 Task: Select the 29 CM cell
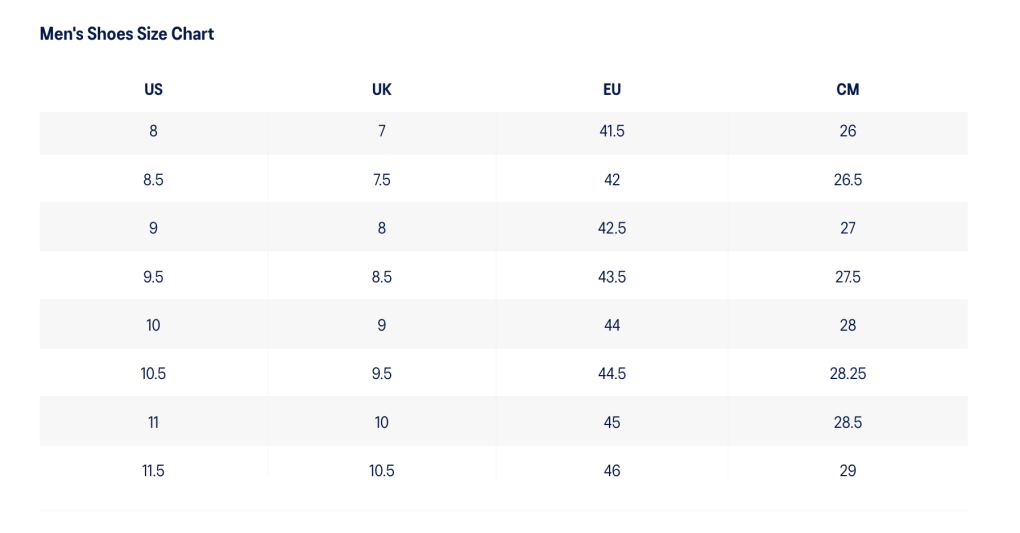click(848, 471)
